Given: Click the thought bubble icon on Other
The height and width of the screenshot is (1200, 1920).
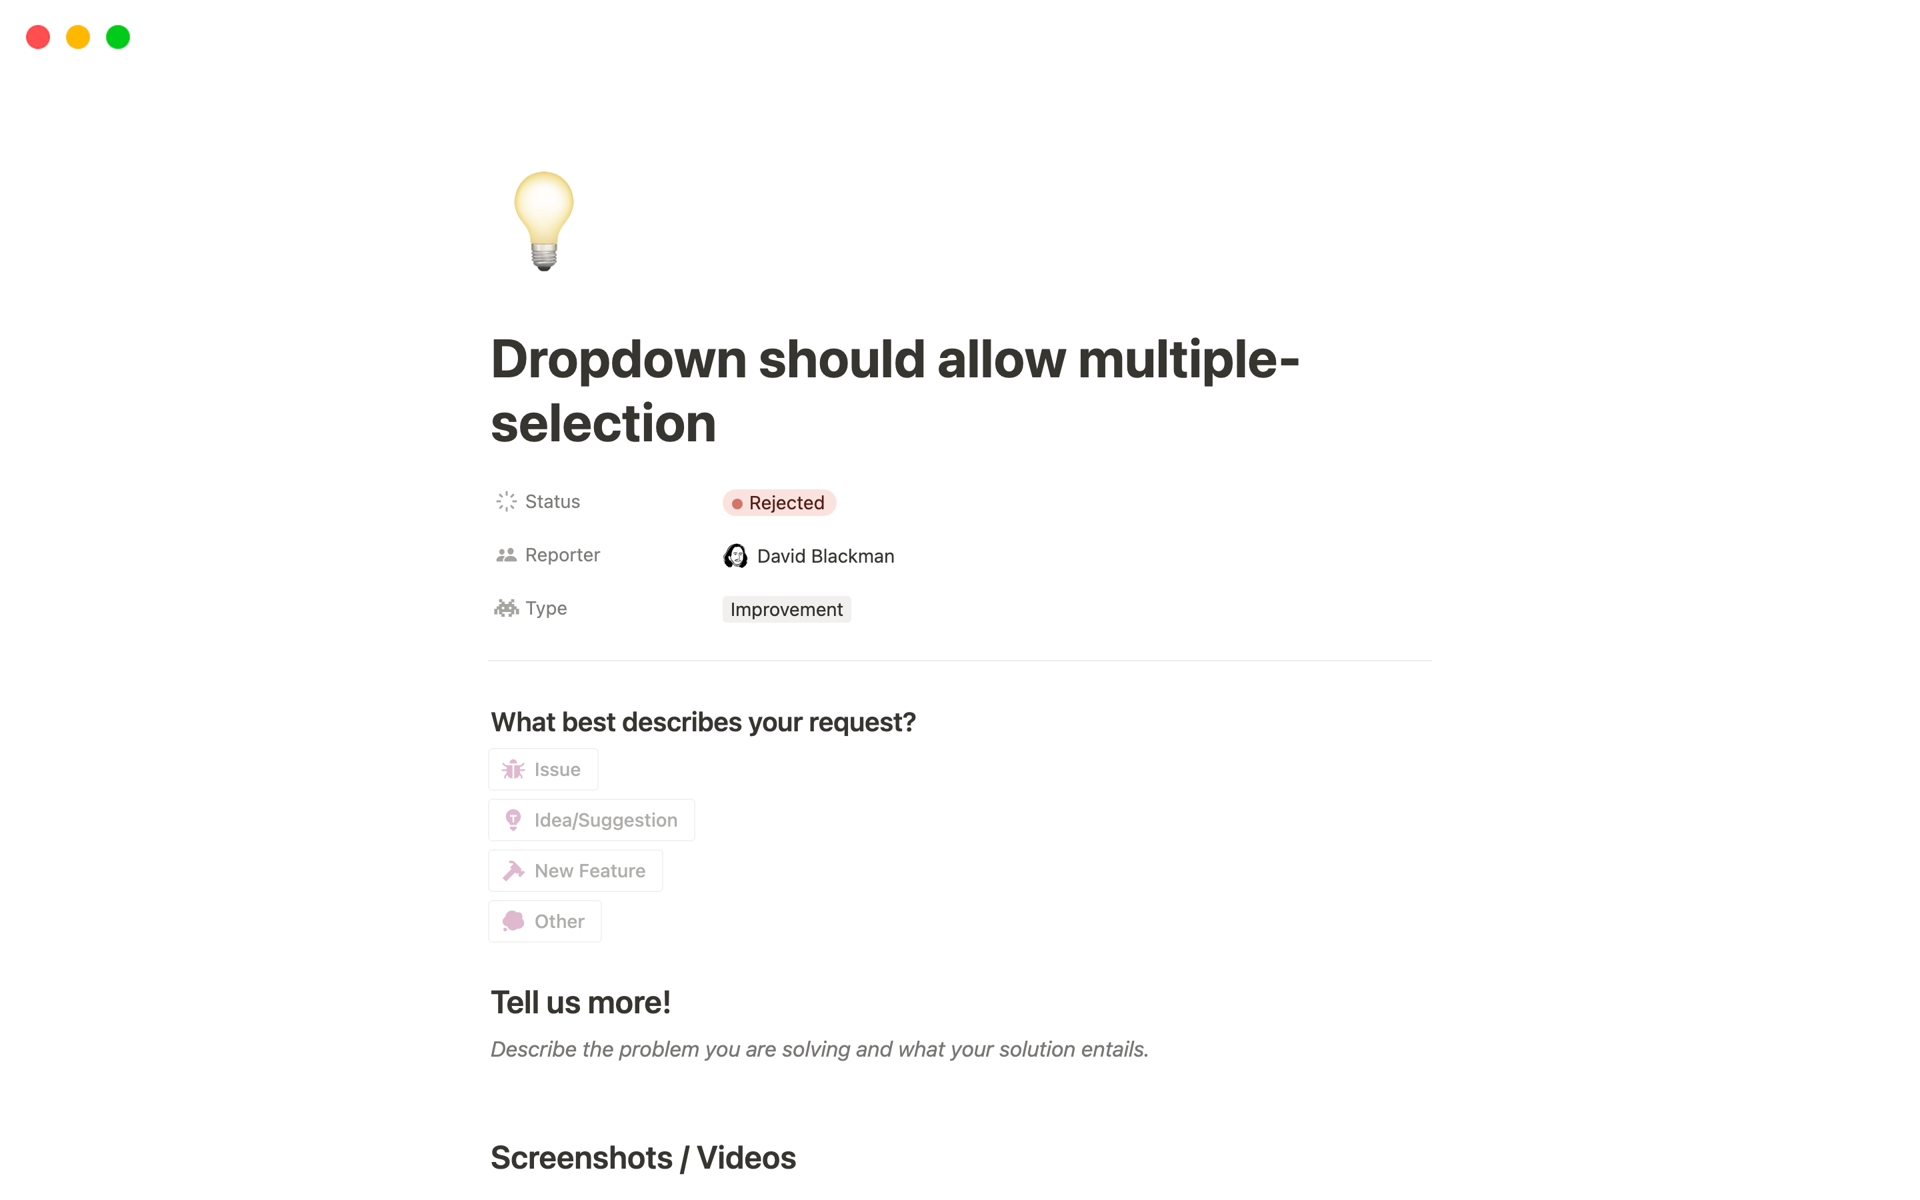Looking at the screenshot, I should point(513,922).
